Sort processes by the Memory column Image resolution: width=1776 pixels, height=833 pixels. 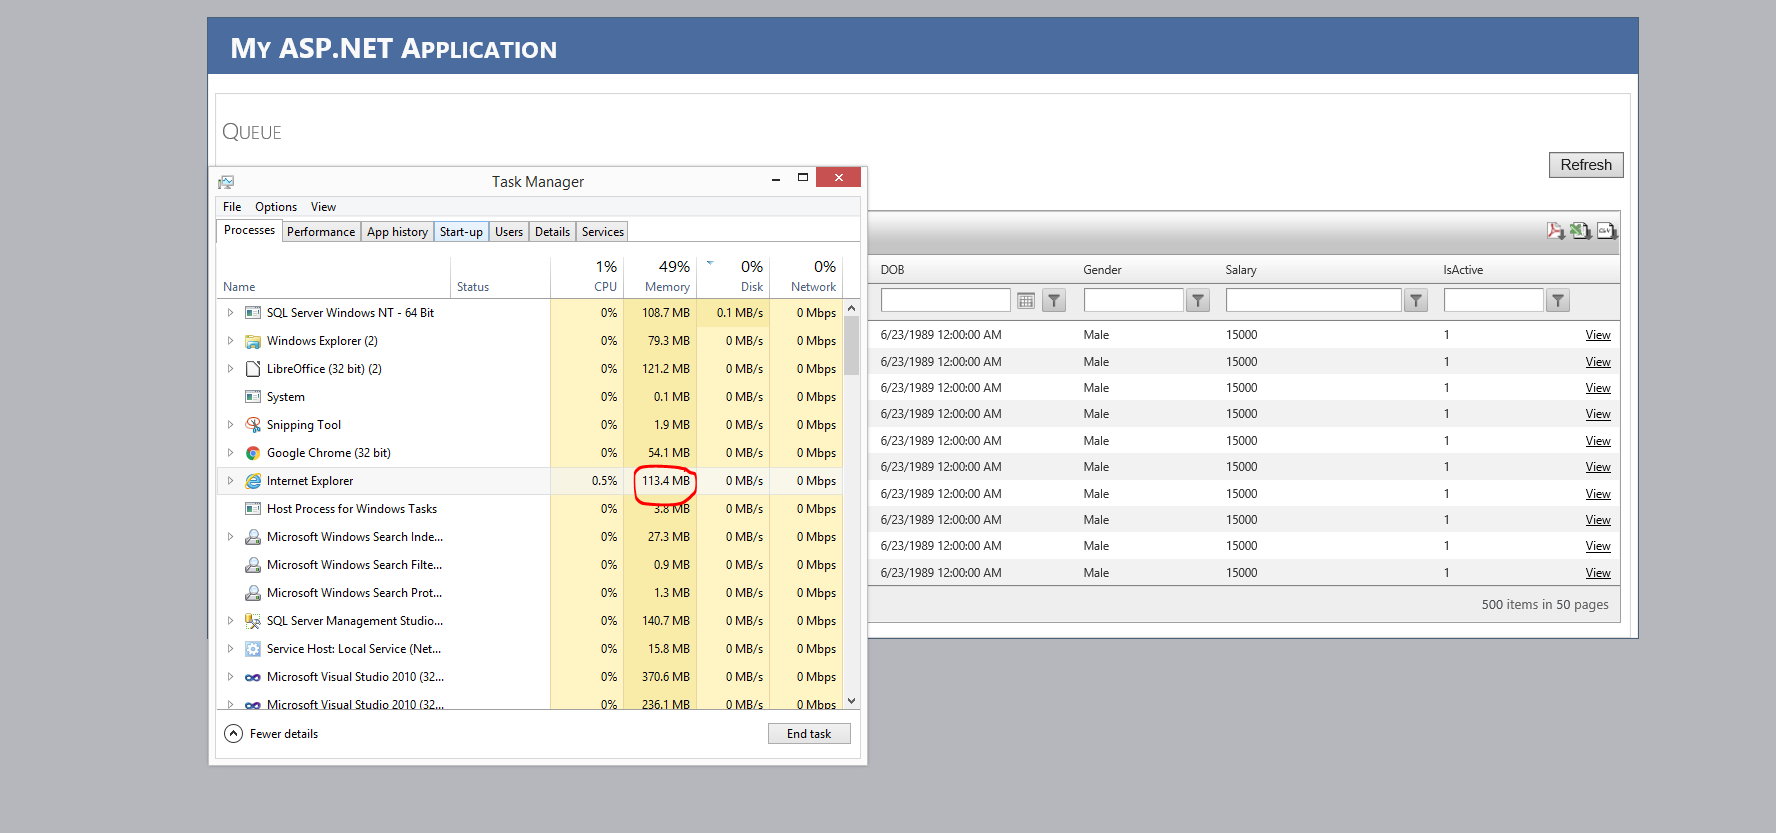[x=660, y=277]
